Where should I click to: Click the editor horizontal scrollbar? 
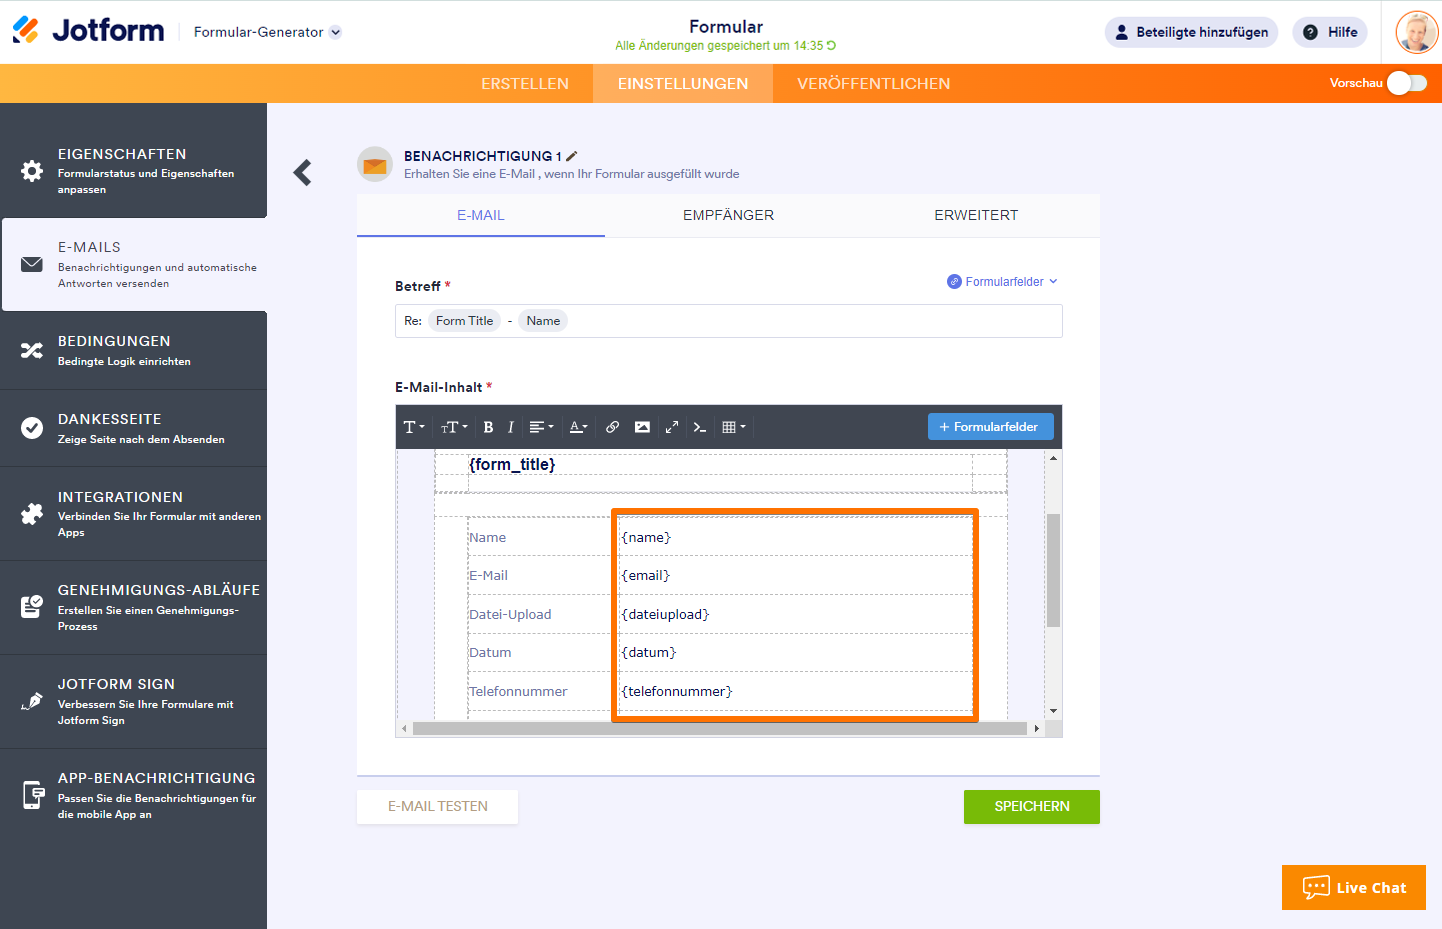point(720,729)
